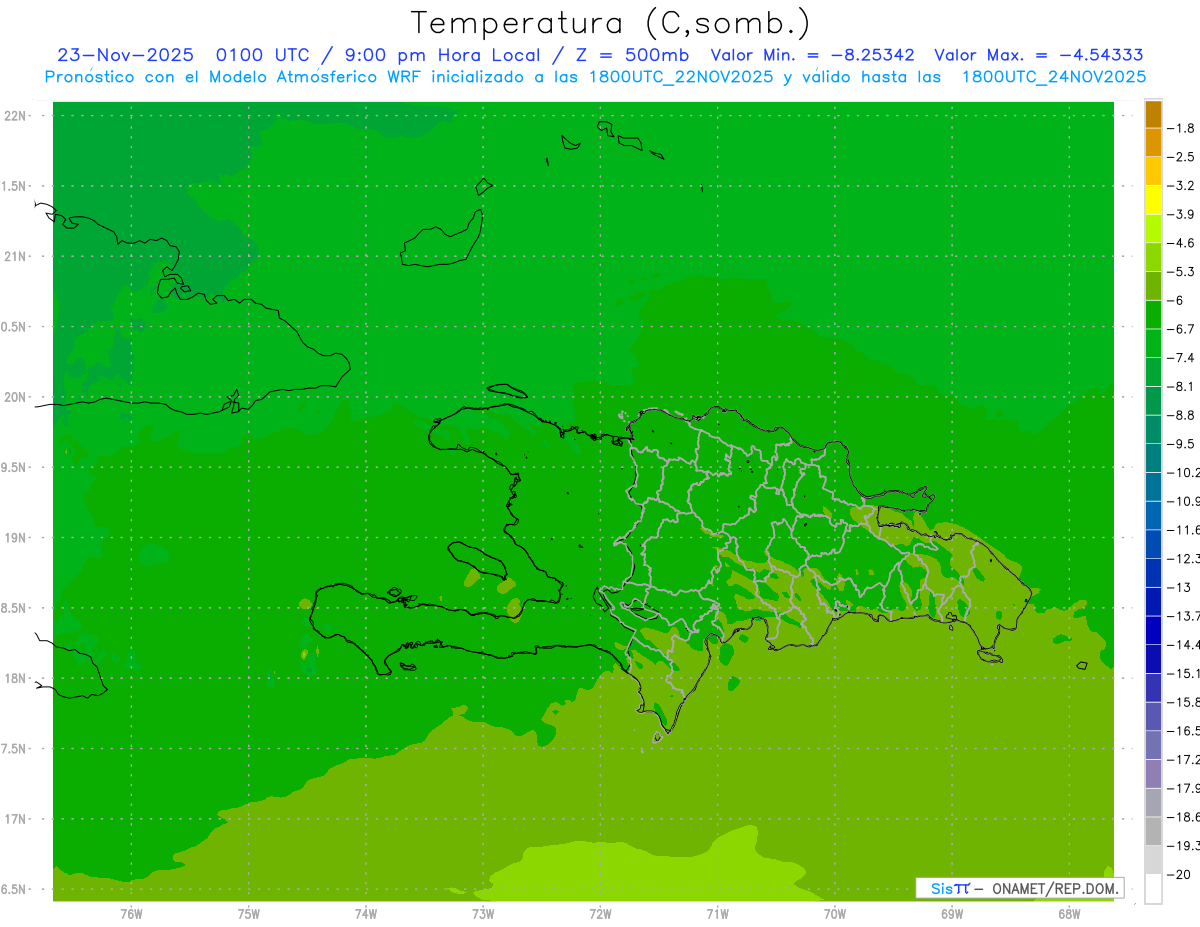This screenshot has width=1200, height=927.
Task: Click the -3.2 color bar value
Action: coord(1180,186)
